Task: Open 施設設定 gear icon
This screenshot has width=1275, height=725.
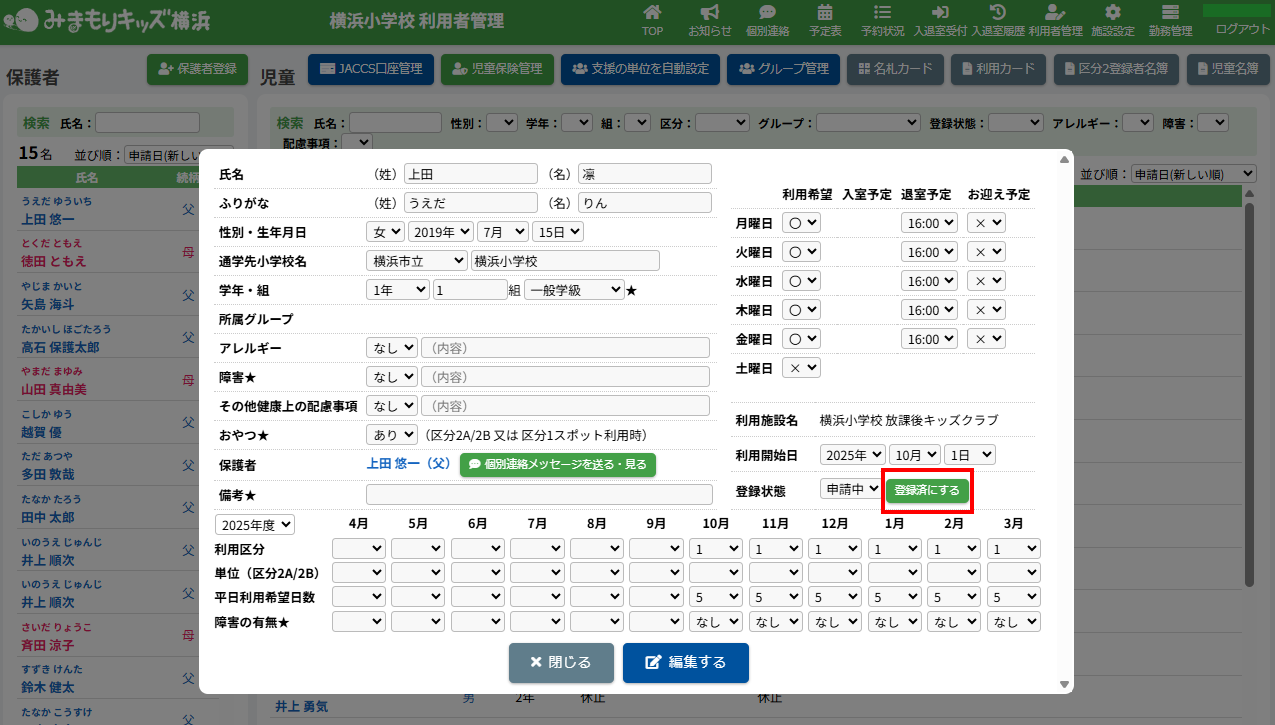Action: tap(1113, 13)
